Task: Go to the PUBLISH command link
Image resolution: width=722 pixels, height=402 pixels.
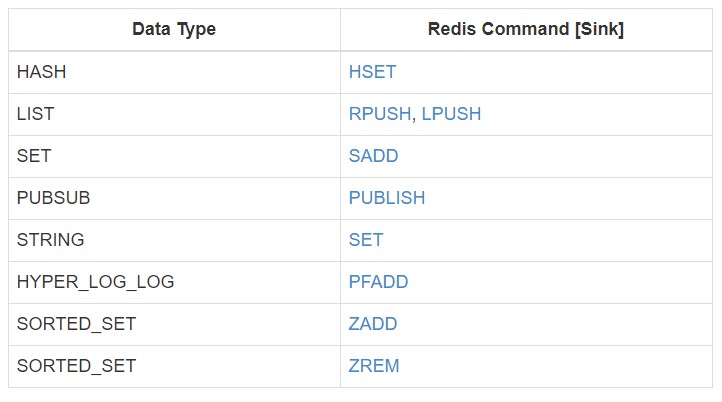Action: tap(387, 198)
